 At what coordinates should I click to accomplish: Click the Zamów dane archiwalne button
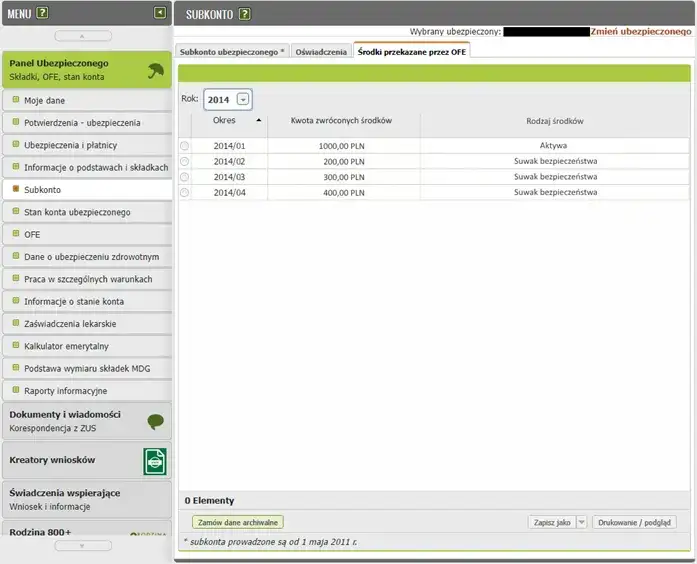238,522
